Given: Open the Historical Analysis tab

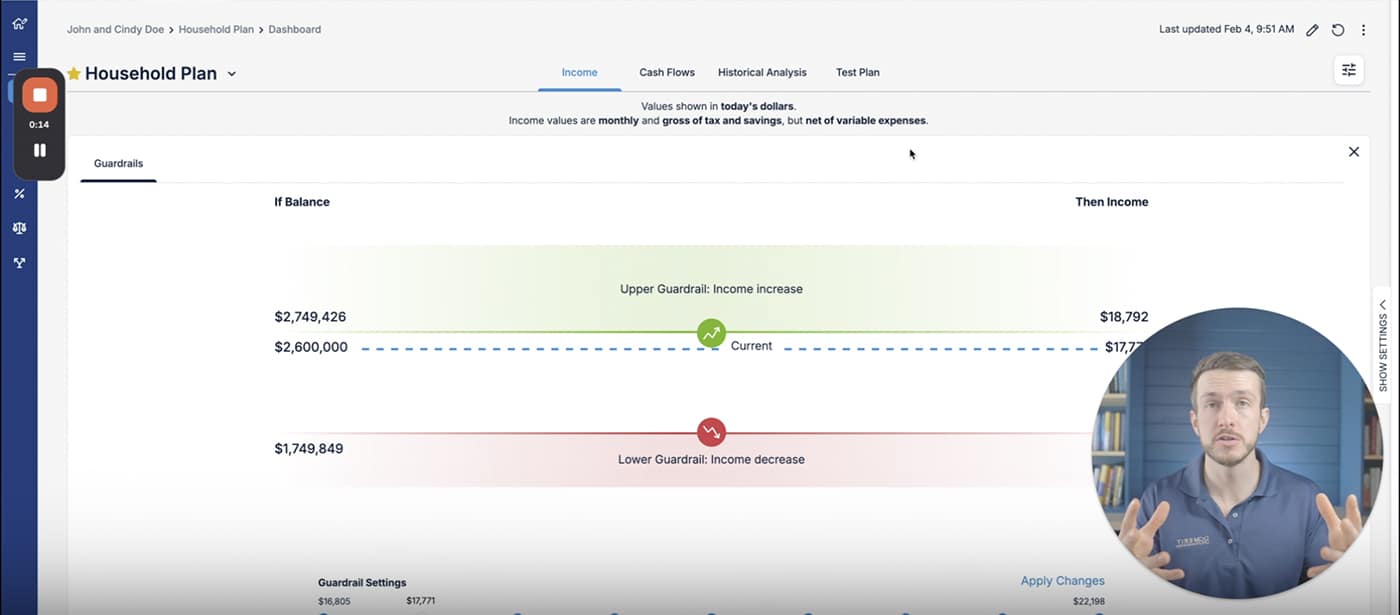Looking at the screenshot, I should pos(762,72).
